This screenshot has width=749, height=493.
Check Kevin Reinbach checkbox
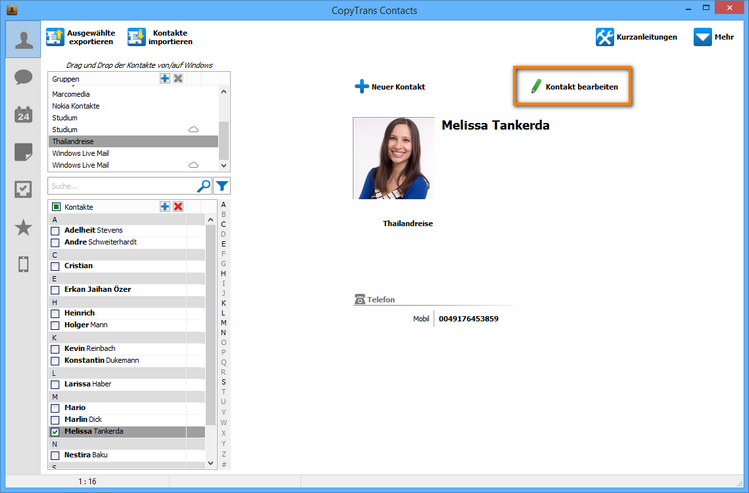(x=55, y=349)
